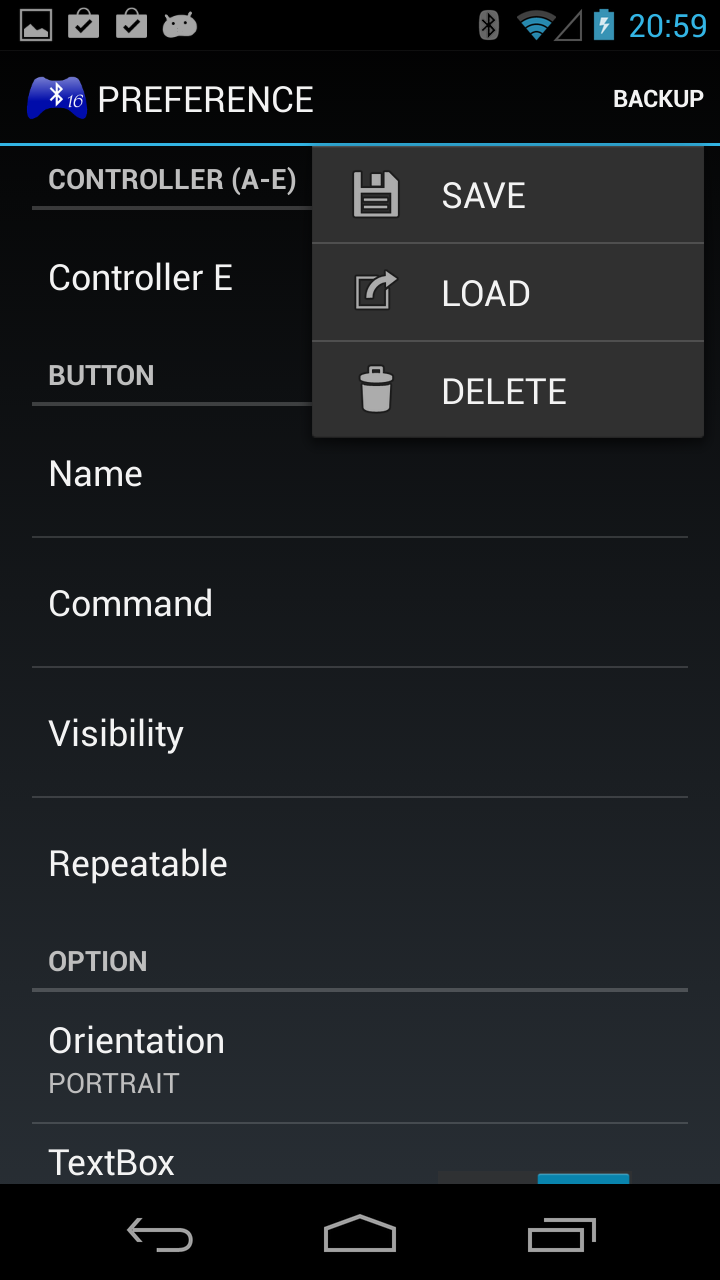
Task: Toggle the TextBox switch
Action: (x=534, y=1178)
